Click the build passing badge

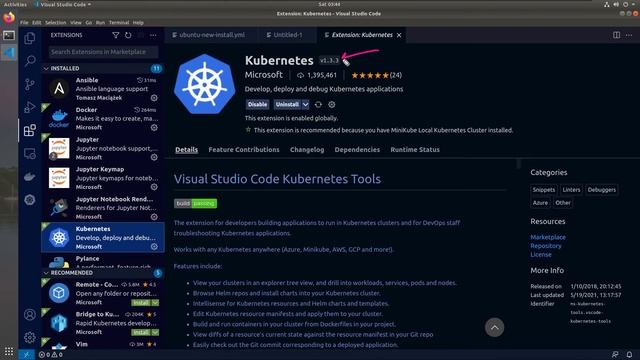(196, 203)
